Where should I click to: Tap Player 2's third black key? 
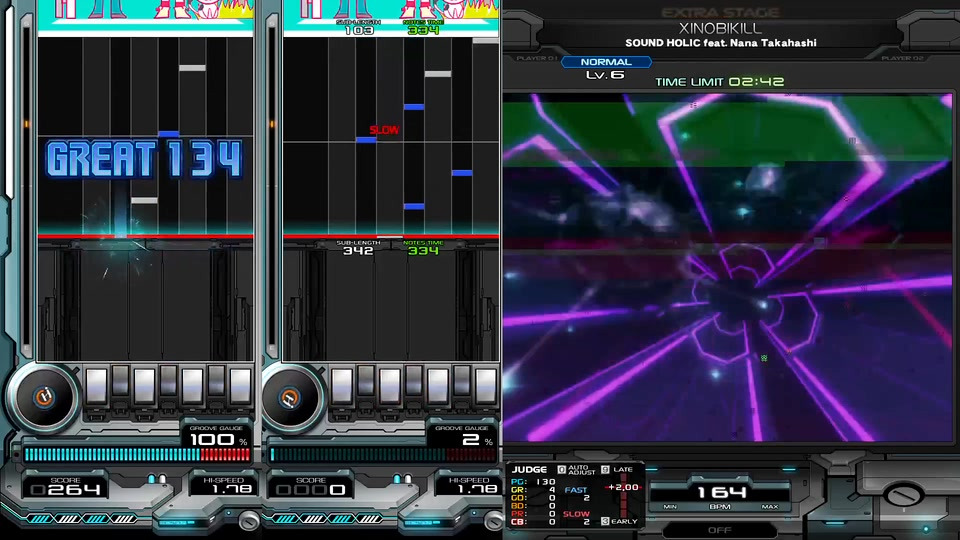point(461,380)
